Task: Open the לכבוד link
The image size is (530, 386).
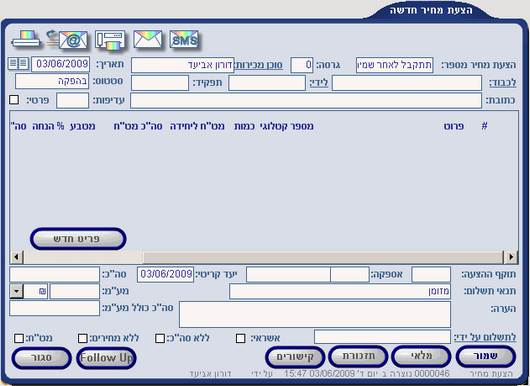Action: (503, 83)
